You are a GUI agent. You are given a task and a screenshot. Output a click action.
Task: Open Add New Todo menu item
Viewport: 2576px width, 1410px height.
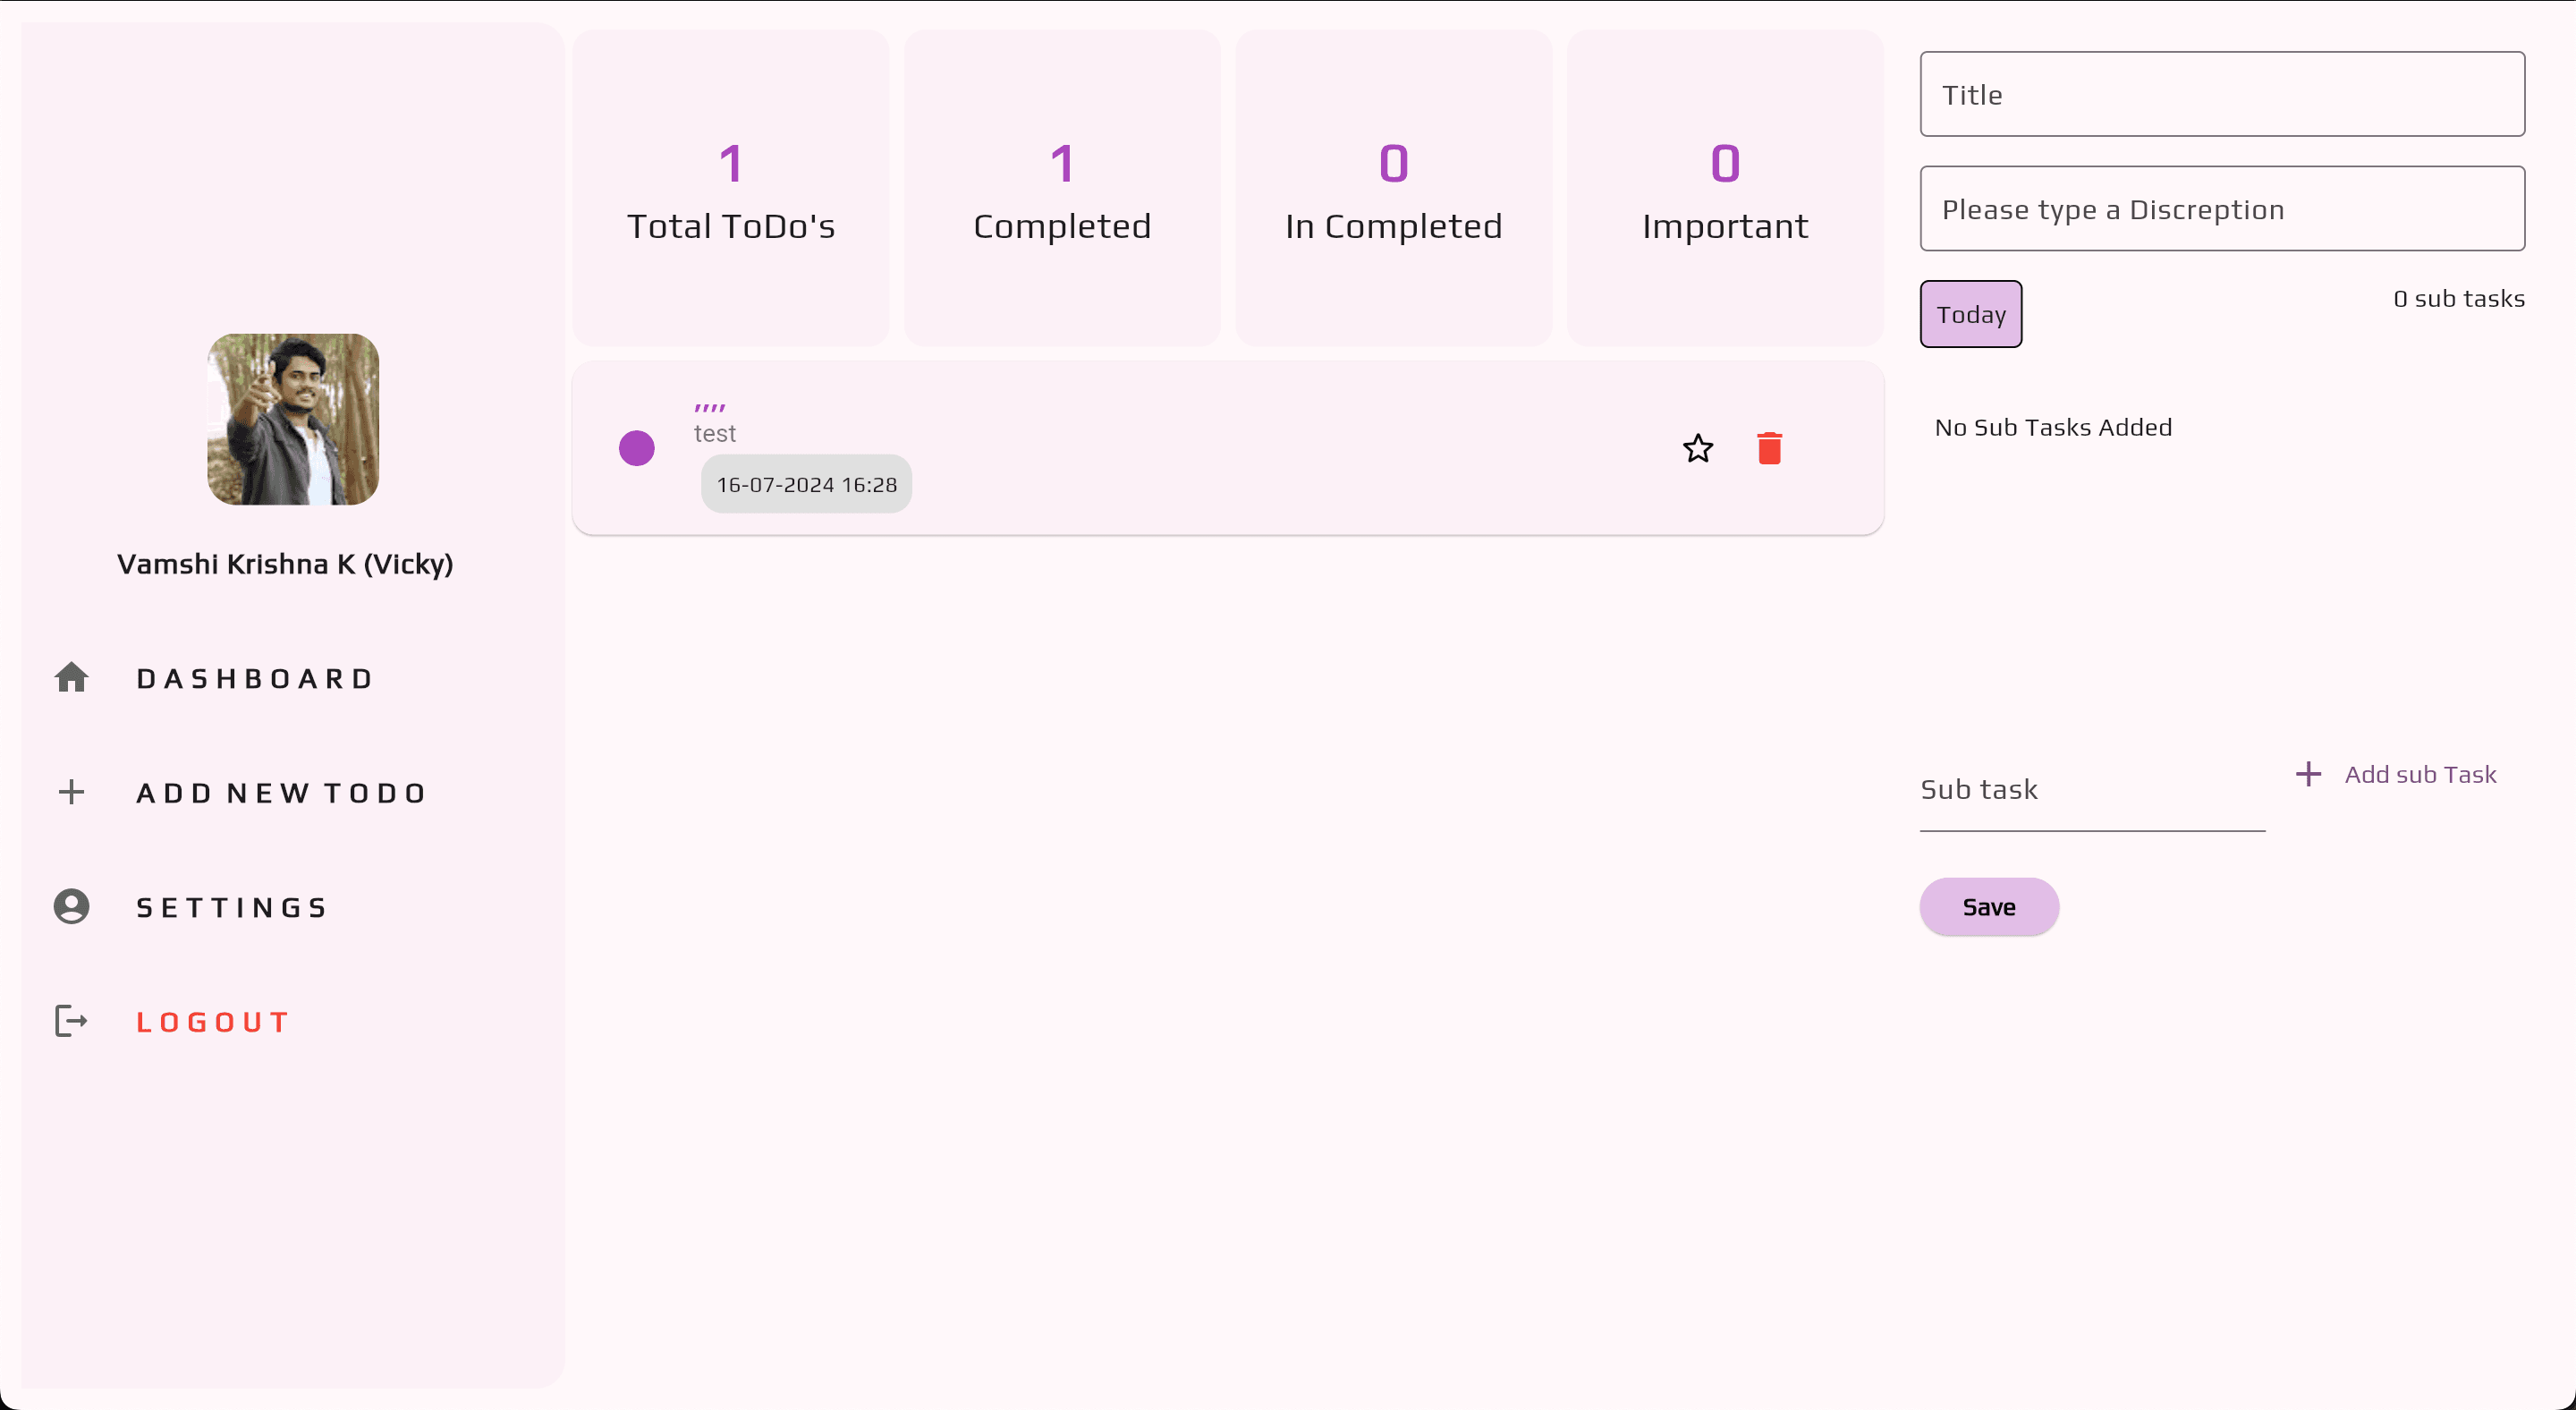tap(282, 793)
